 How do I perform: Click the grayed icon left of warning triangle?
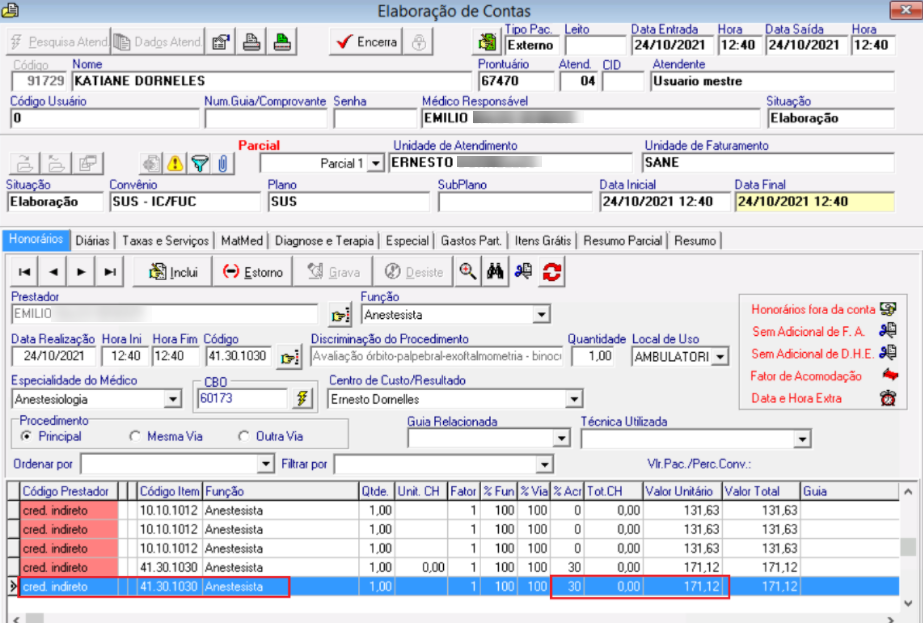151,163
